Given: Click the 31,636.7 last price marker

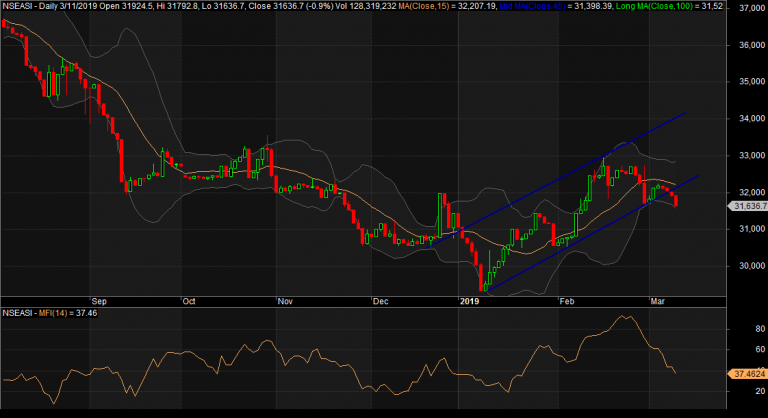Looking at the screenshot, I should coord(748,206).
